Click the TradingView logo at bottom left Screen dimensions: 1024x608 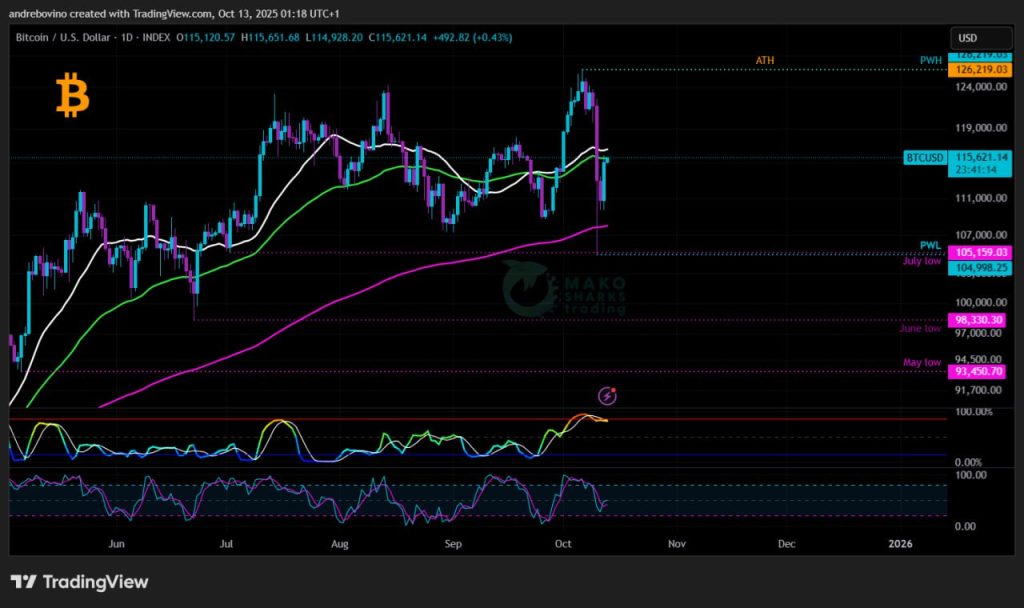pos(79,582)
